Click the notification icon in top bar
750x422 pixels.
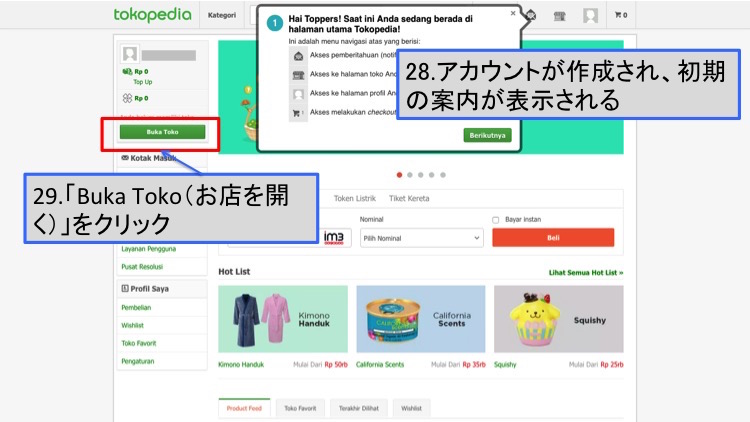click(530, 15)
